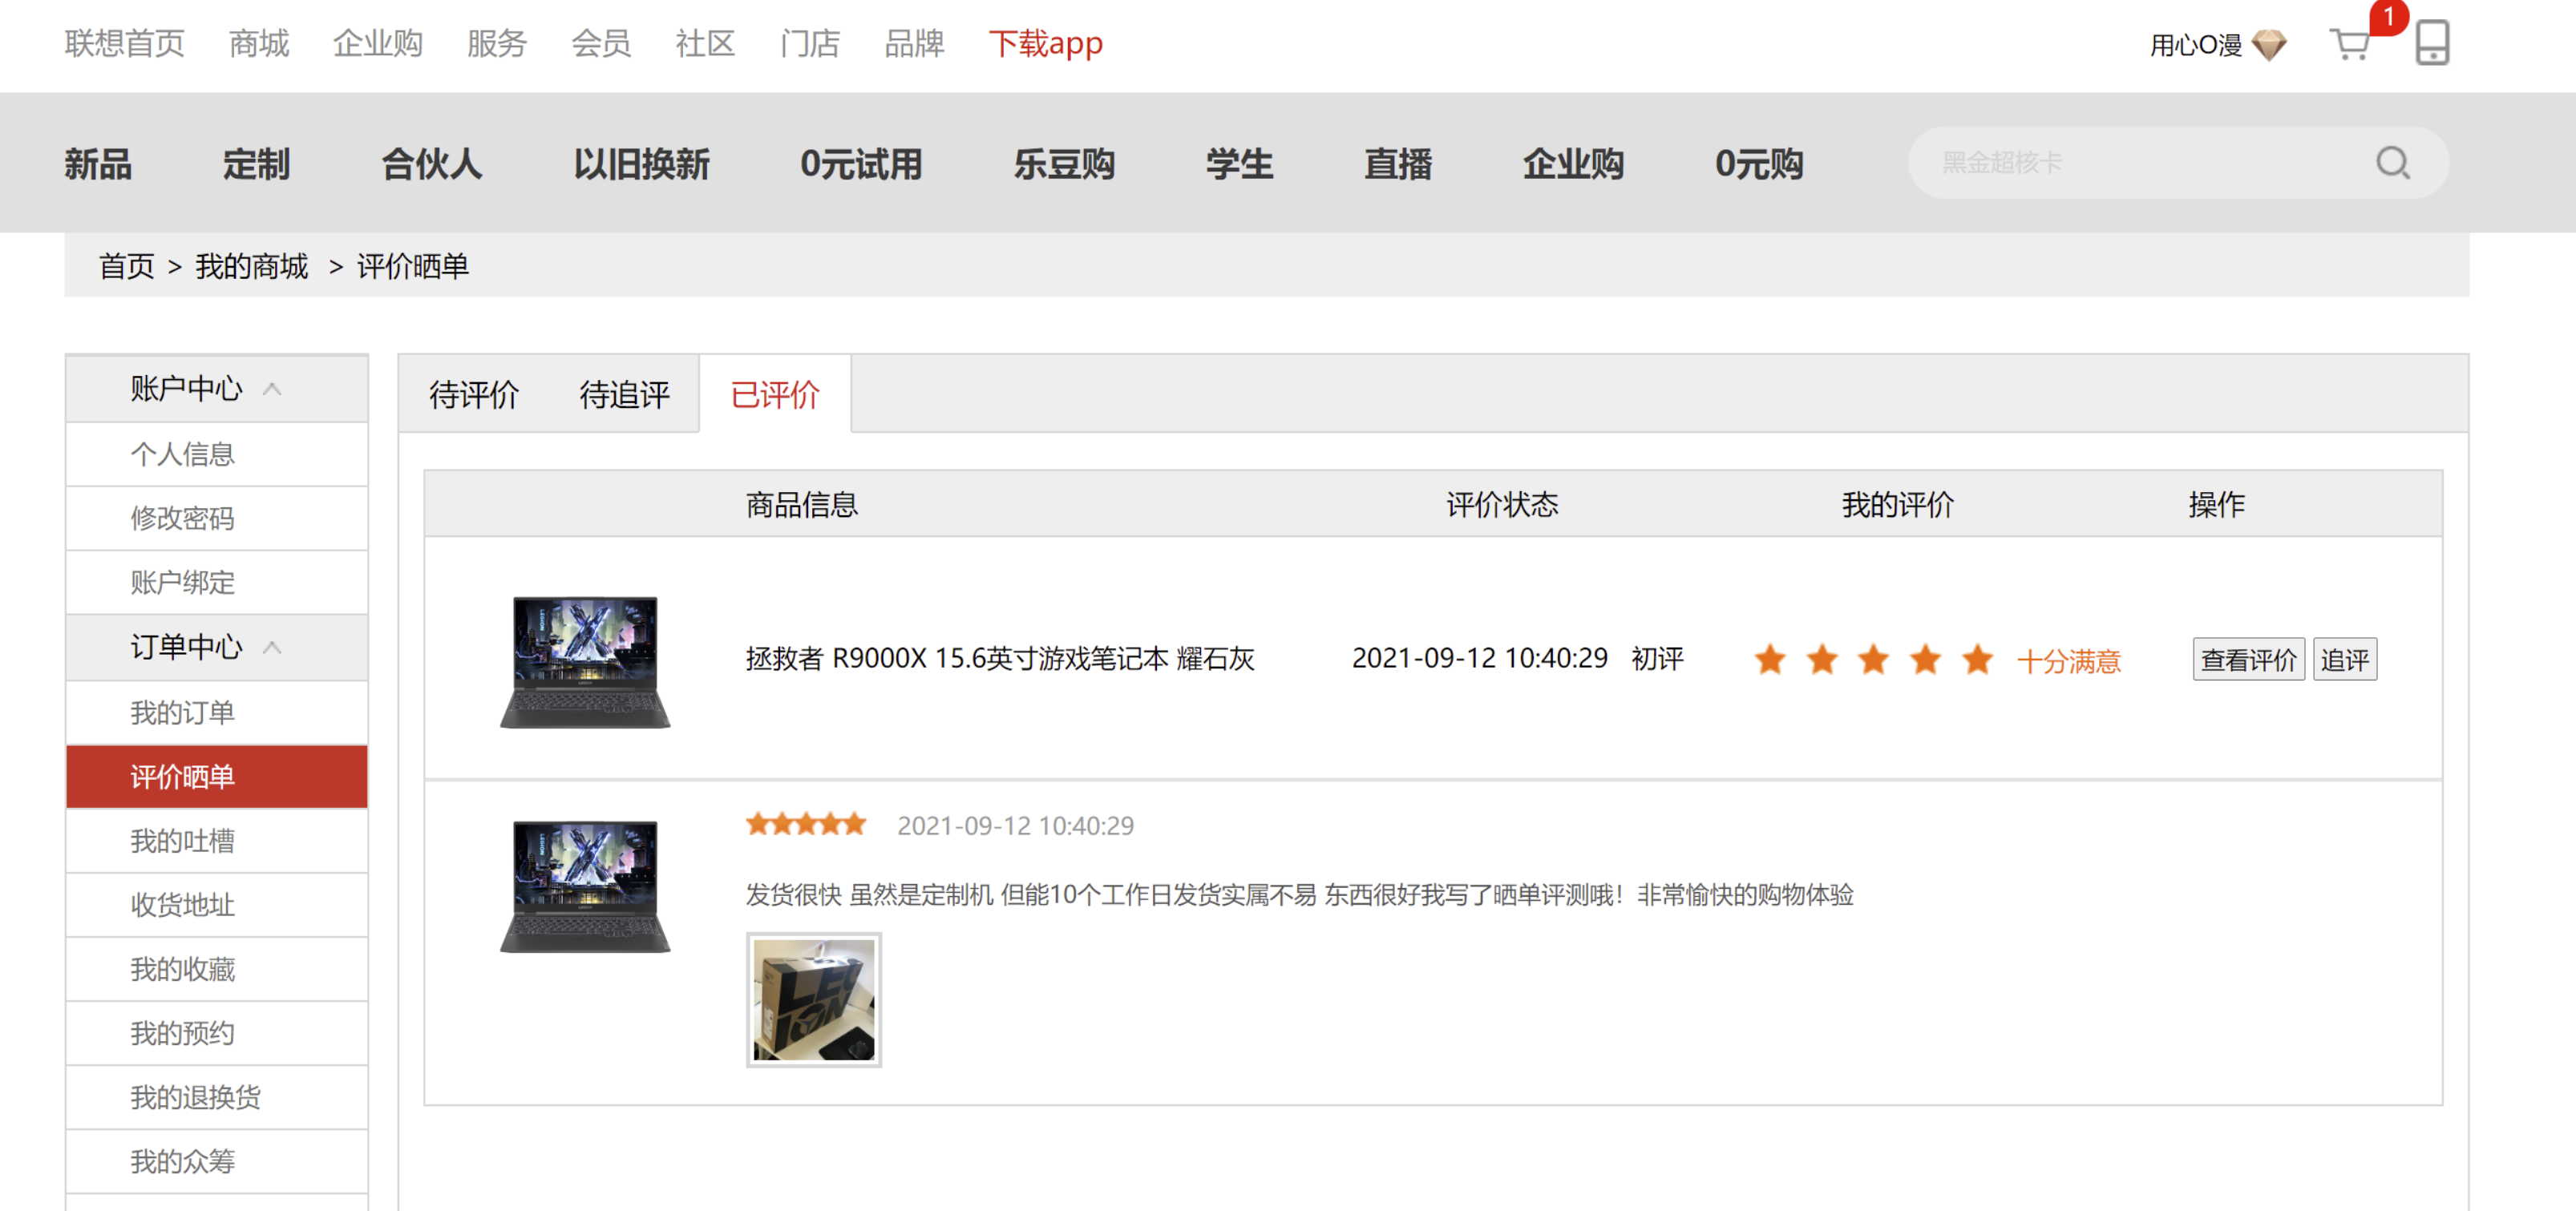The width and height of the screenshot is (2576, 1211).
Task: Click 首页 in the breadcrumb
Action: click(x=126, y=266)
